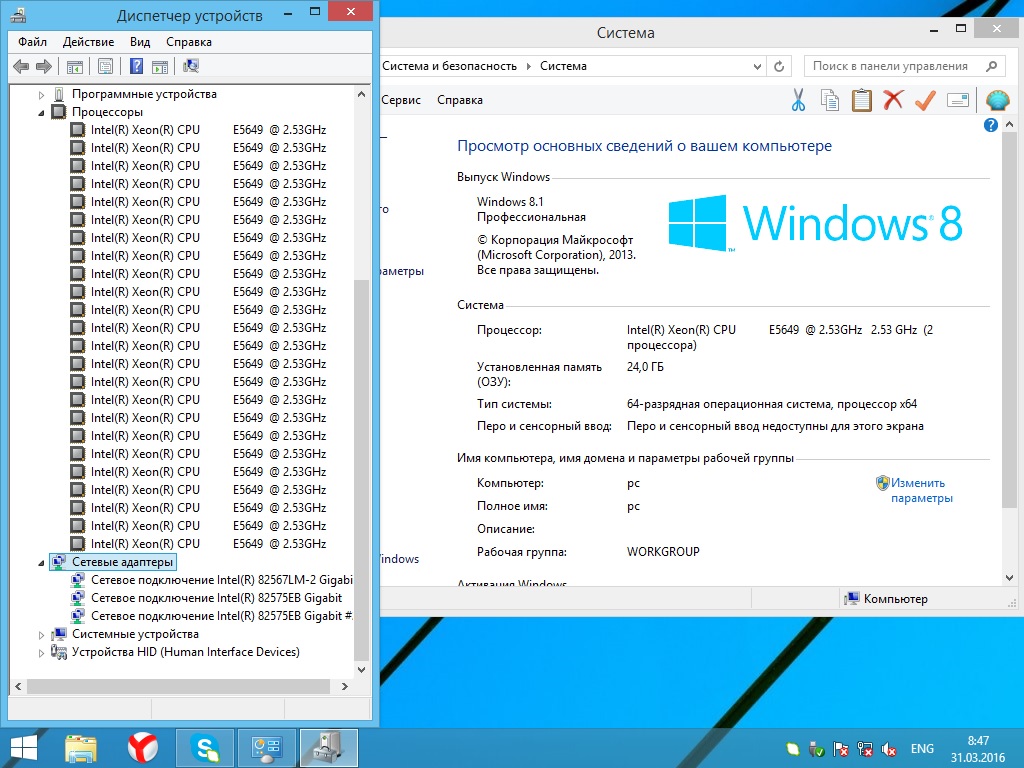The height and width of the screenshot is (768, 1024).
Task: Collapse the Сетевые адаптеры node
Action: [41, 562]
